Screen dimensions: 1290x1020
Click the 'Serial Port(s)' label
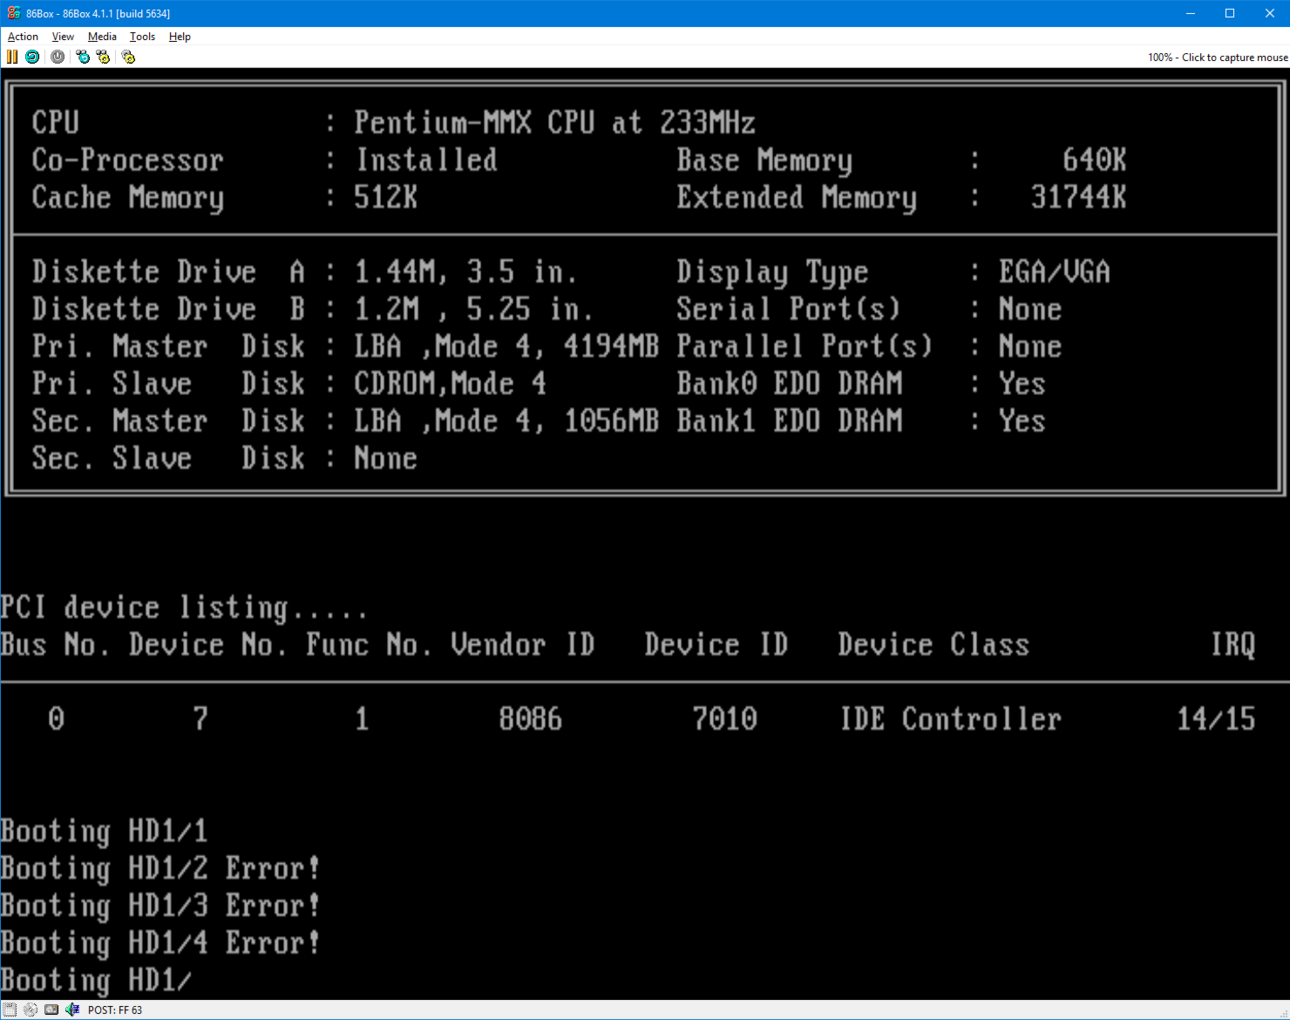[789, 309]
